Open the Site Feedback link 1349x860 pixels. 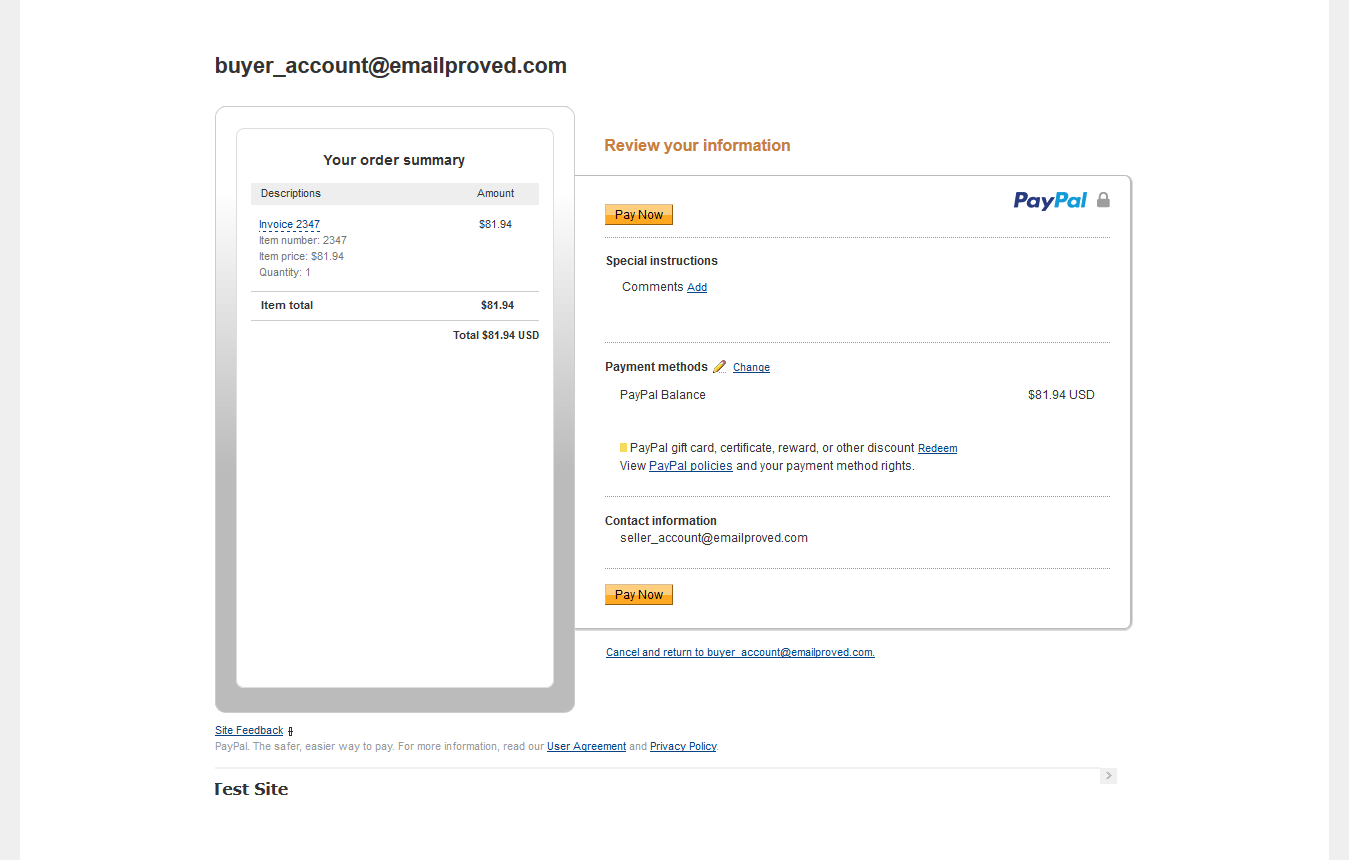tap(249, 731)
